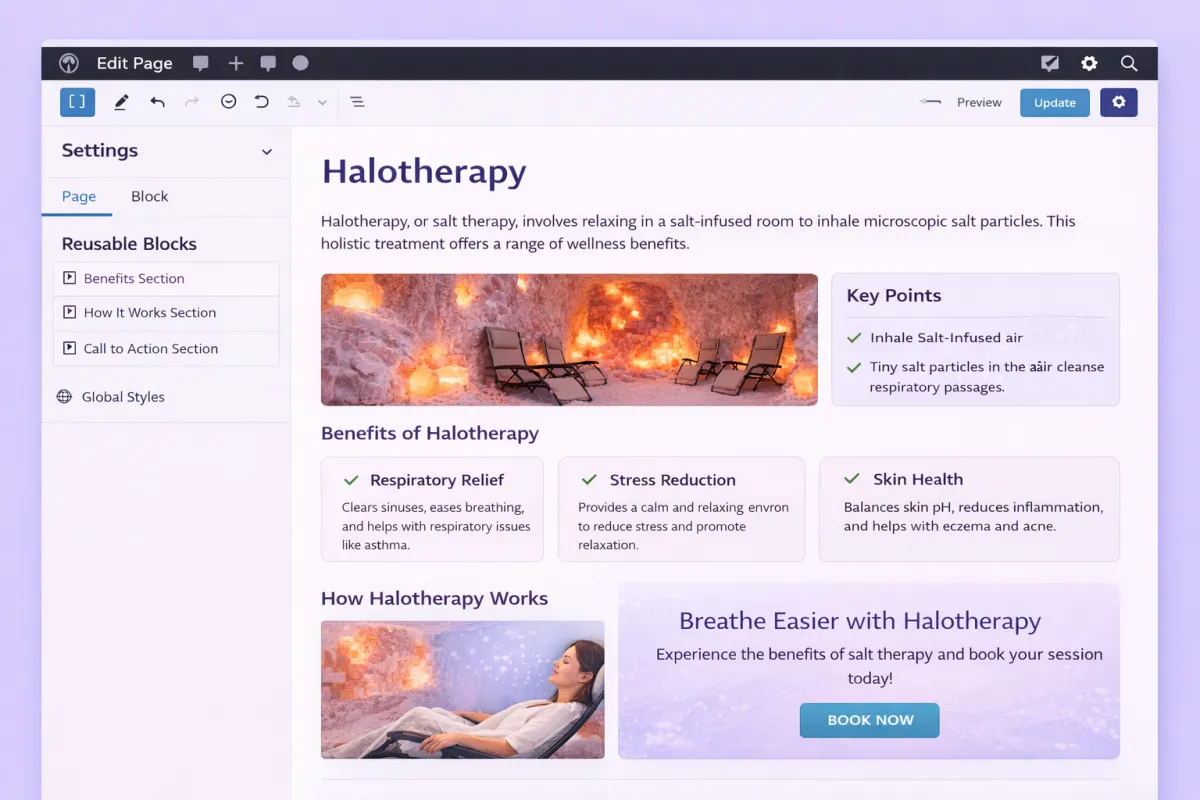This screenshot has height=800, width=1200.
Task: Click the Reusable Blocks heading
Action: 129,244
